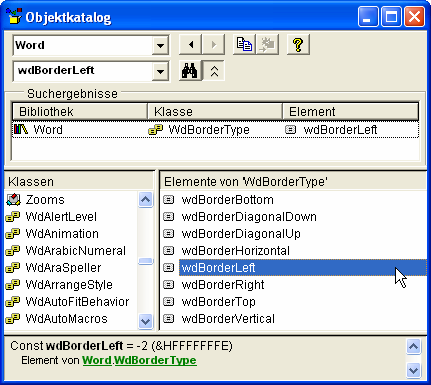Follow the WdBorderType link in details pane
The width and height of the screenshot is (431, 385).
tap(155, 360)
